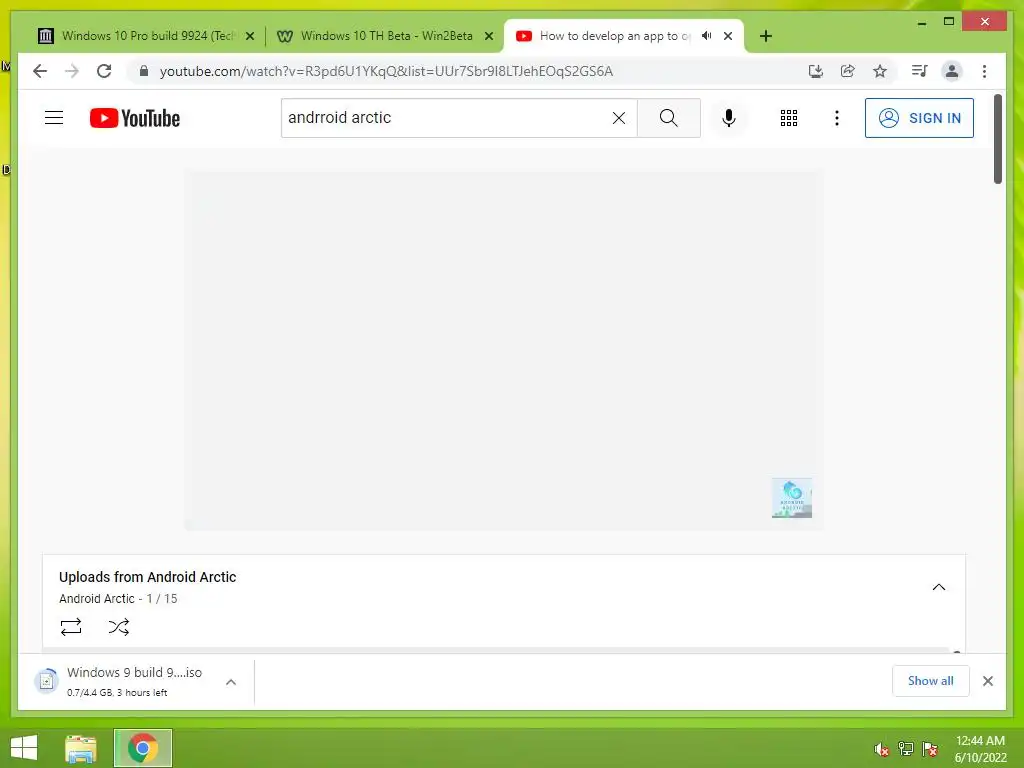Bookmark this page with the star
The width and height of the screenshot is (1024, 768).
click(x=880, y=71)
